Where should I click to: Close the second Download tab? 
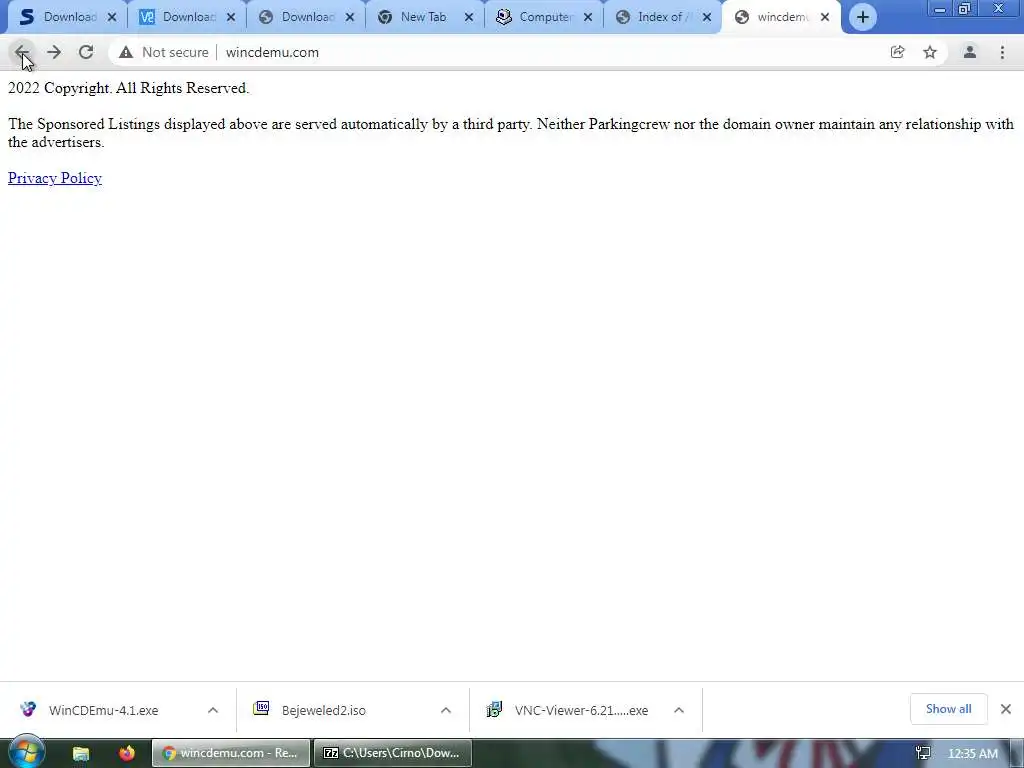click(231, 17)
